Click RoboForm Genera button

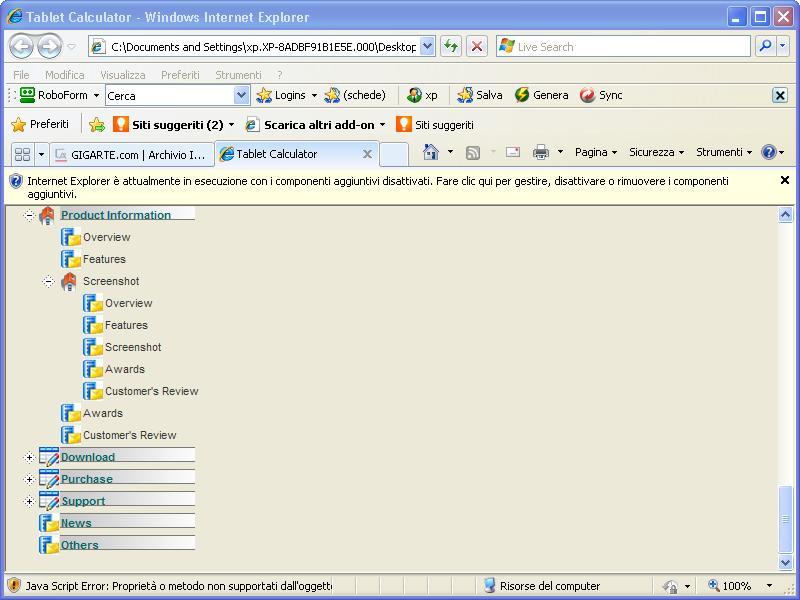[541, 95]
